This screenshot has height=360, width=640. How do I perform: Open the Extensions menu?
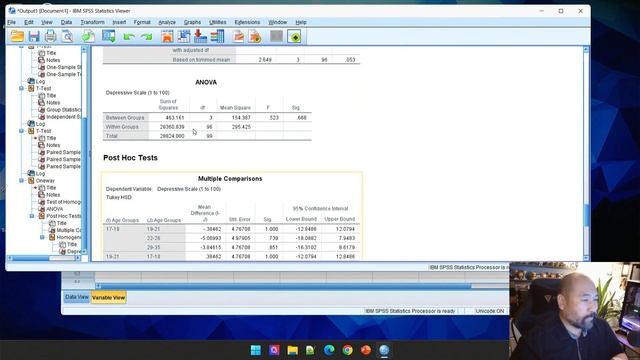[247, 22]
